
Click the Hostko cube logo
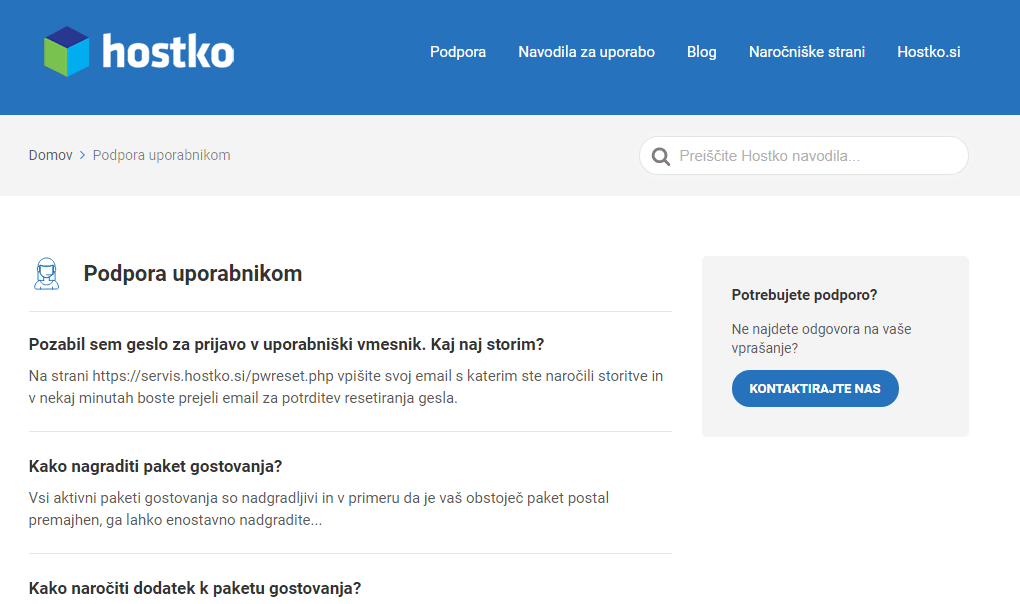(x=66, y=51)
